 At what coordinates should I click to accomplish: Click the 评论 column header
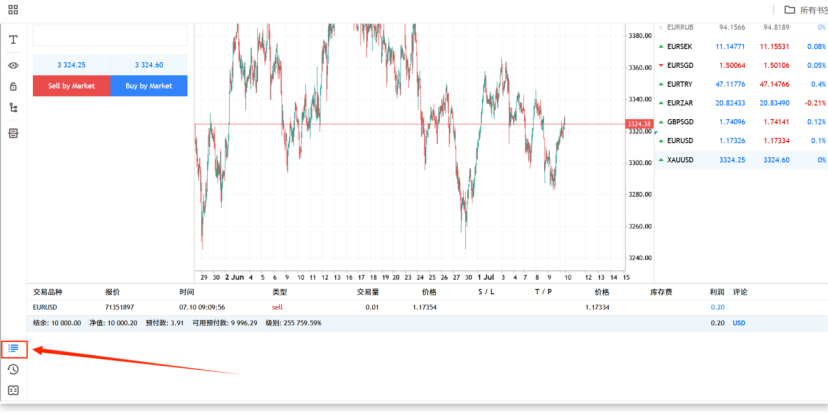click(740, 292)
